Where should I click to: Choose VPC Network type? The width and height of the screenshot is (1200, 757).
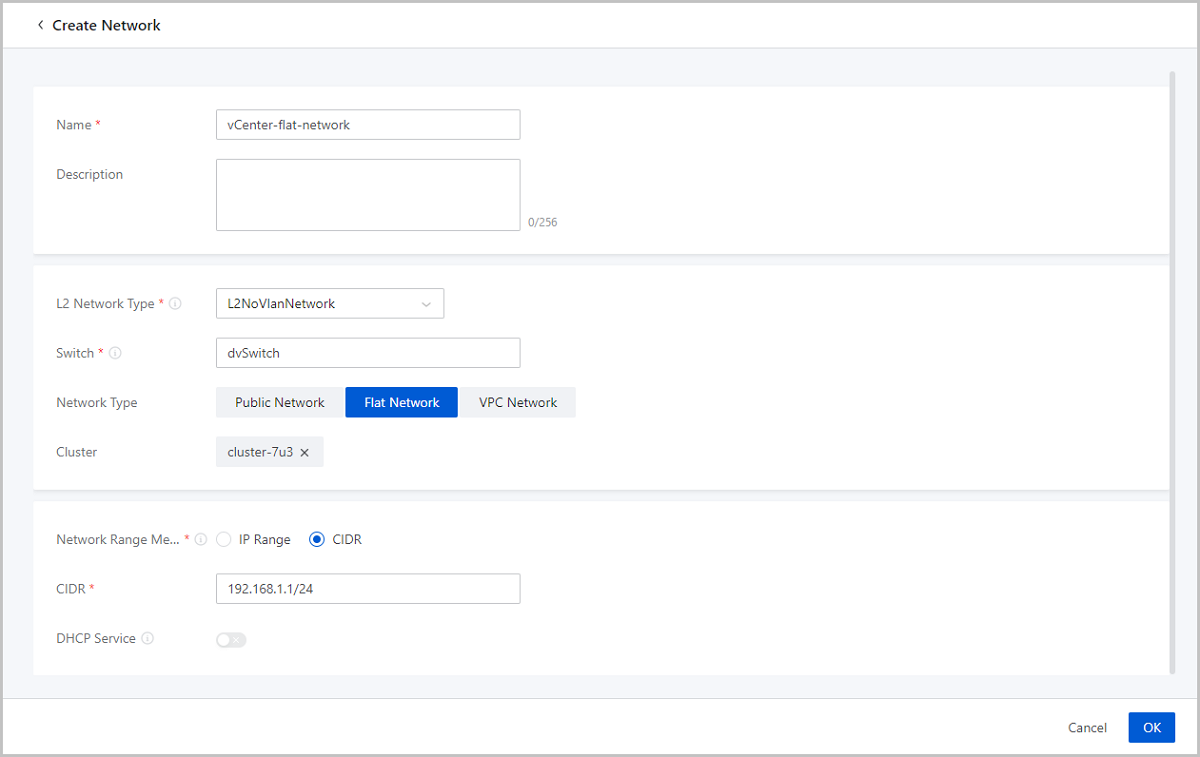click(517, 403)
